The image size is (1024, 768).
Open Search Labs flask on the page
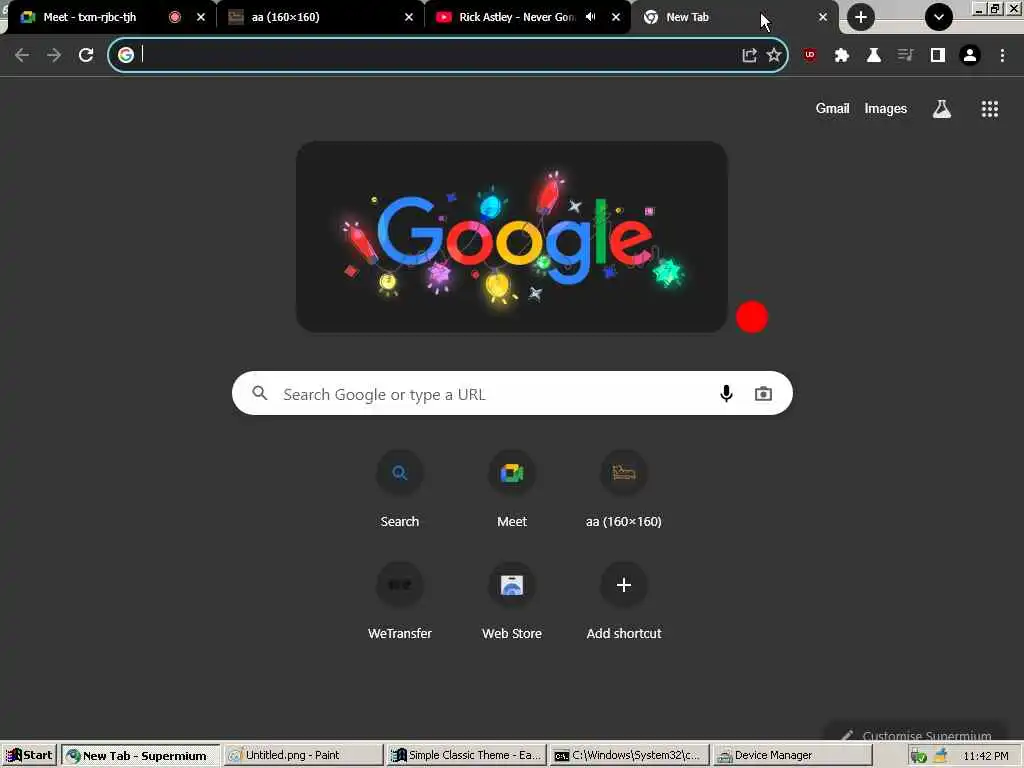pyautogui.click(x=941, y=109)
